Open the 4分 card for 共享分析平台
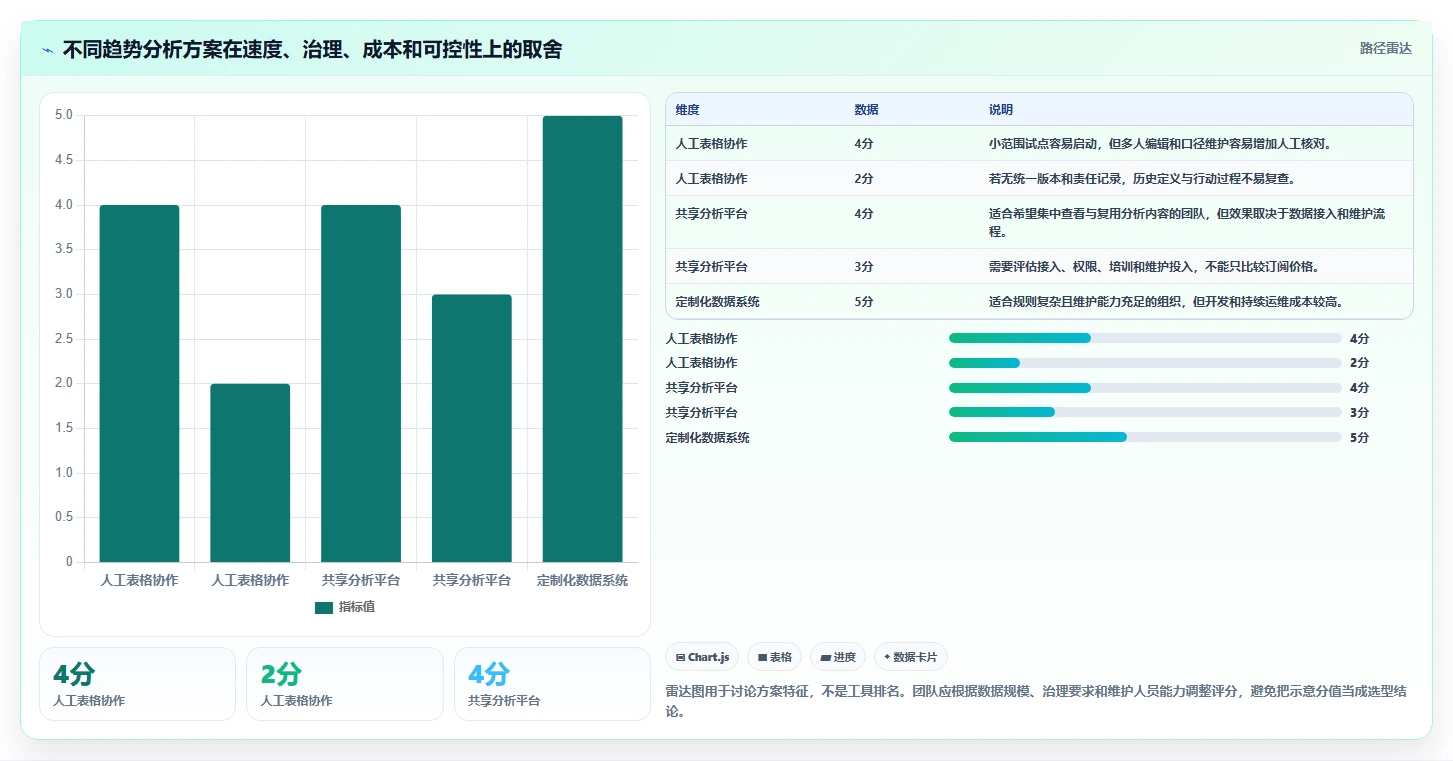 click(552, 684)
